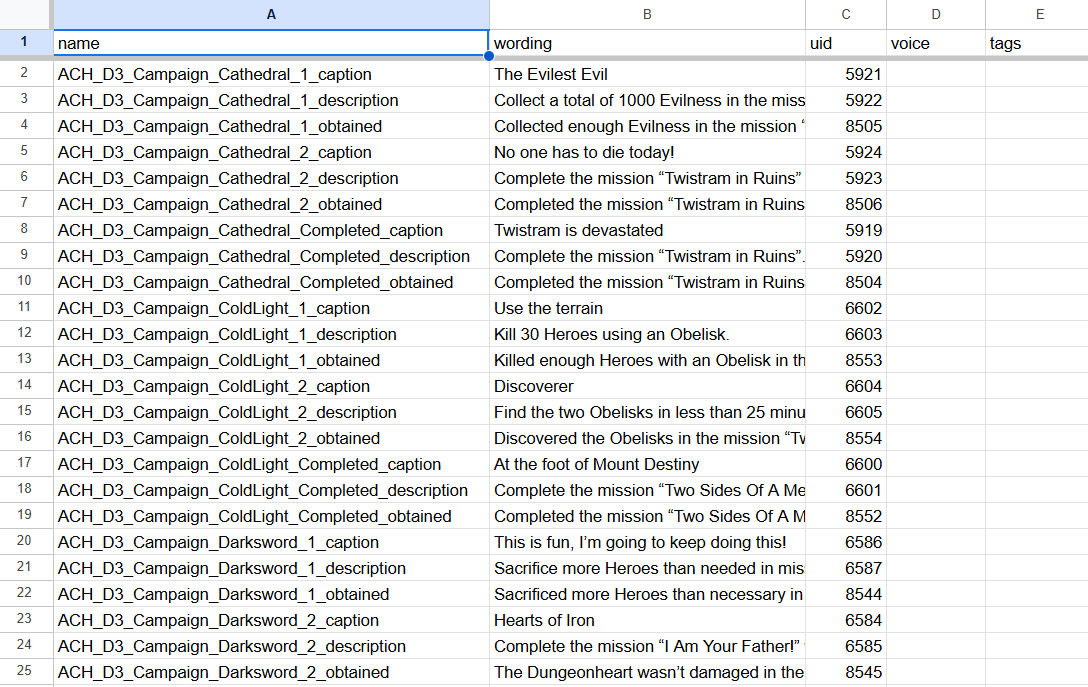Select the 'tags' header cell

(1036, 43)
